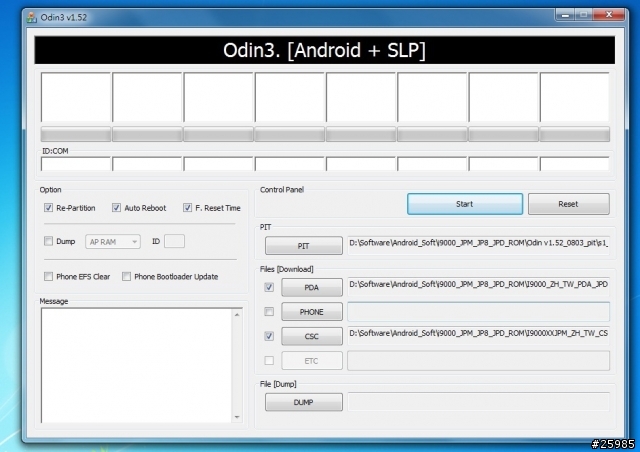This screenshot has height=452, width=640.
Task: Enable Phone EFS Clear option
Action: coord(48,276)
